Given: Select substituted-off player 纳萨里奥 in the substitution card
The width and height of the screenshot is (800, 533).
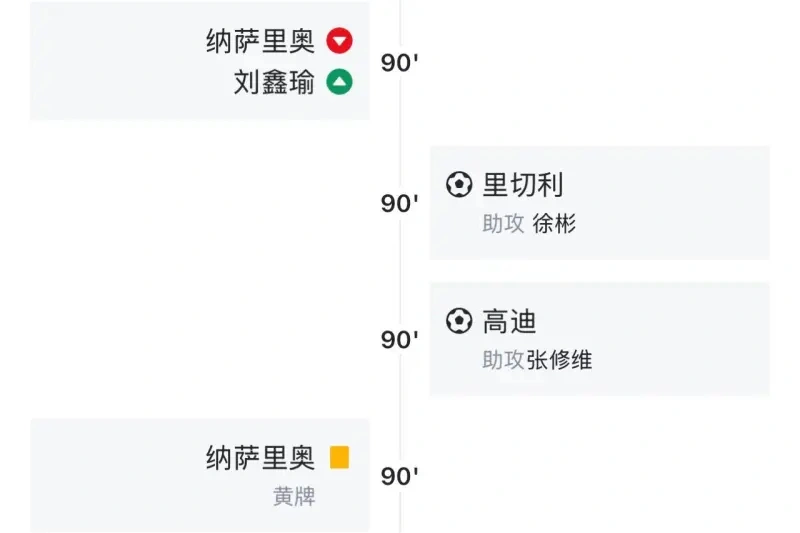Looking at the screenshot, I should 260,41.
